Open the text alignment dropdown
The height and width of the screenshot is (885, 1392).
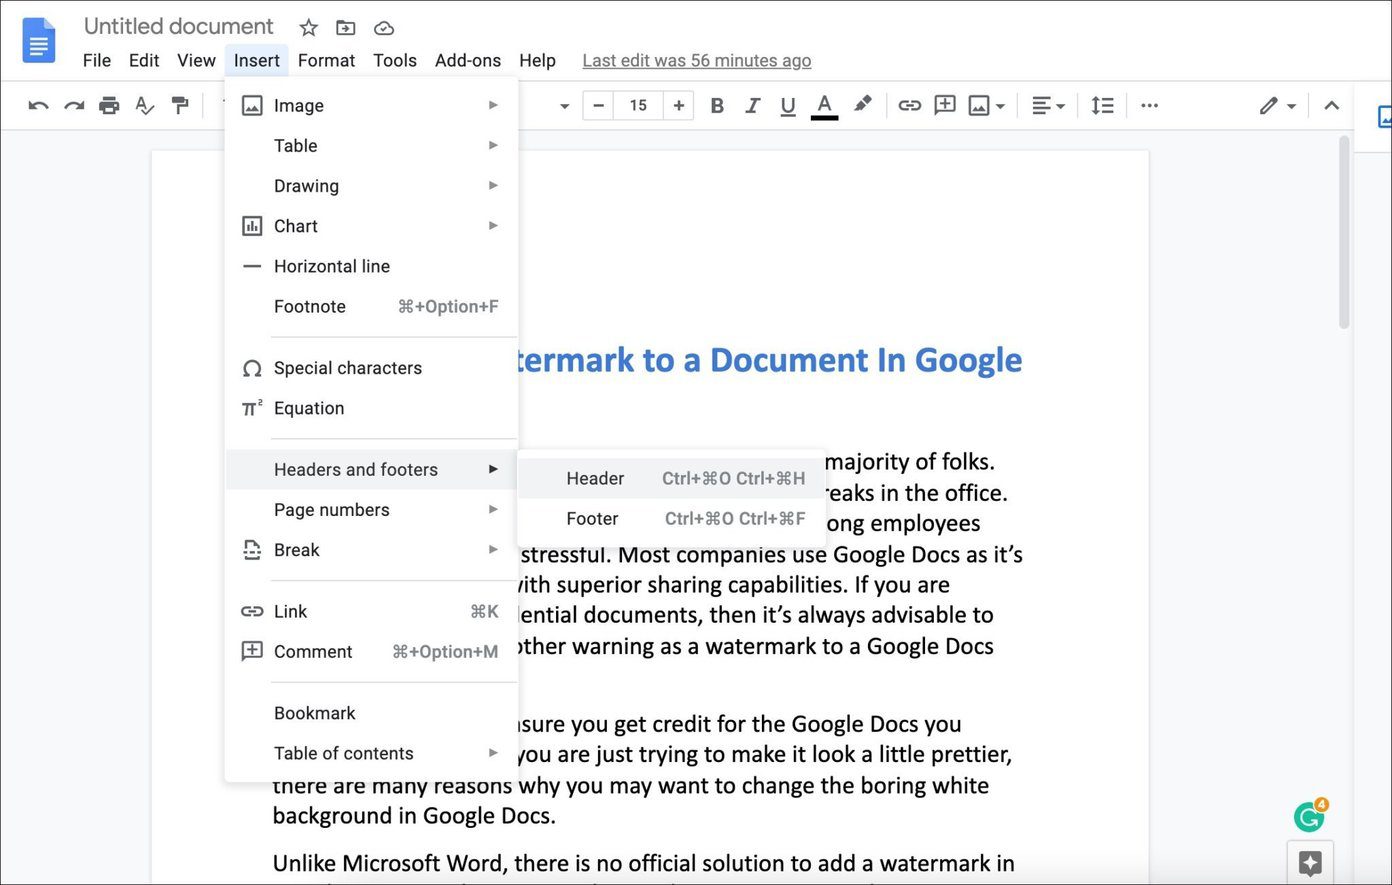[1048, 105]
